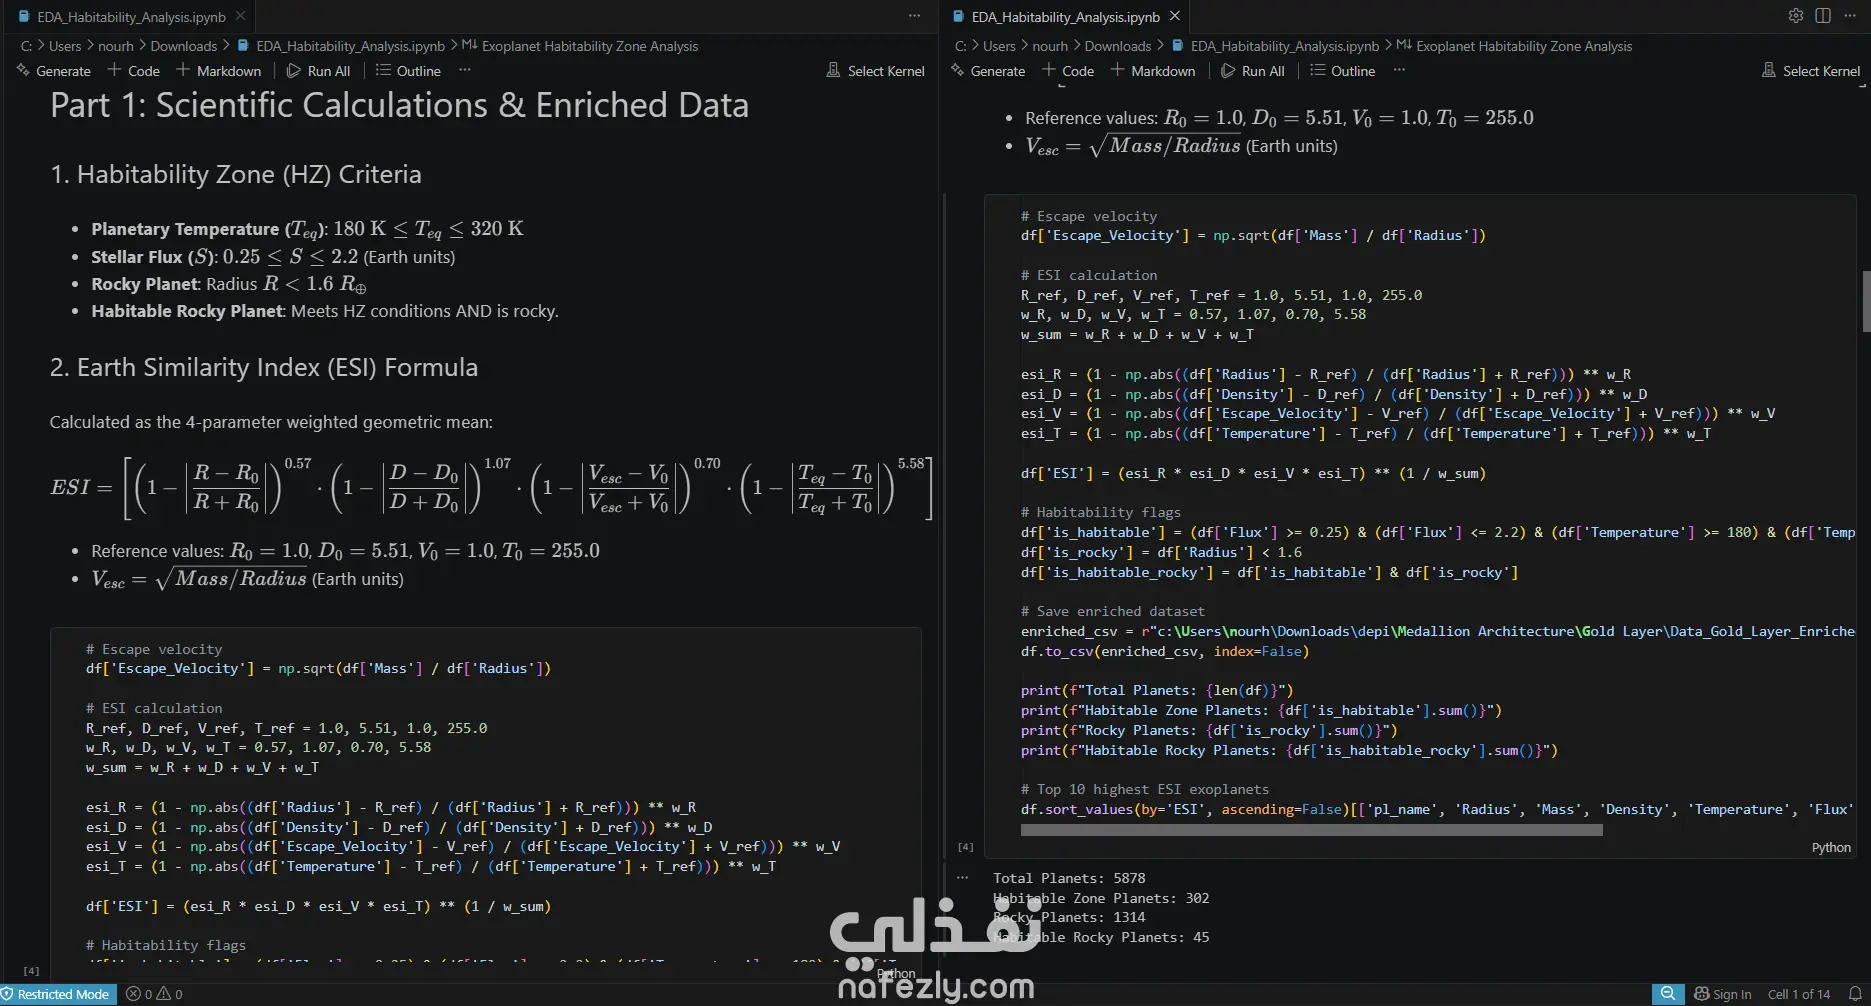Viewport: 1871px width, 1006px height.
Task: Click Copilot Sign In in status bar
Action: [1722, 994]
